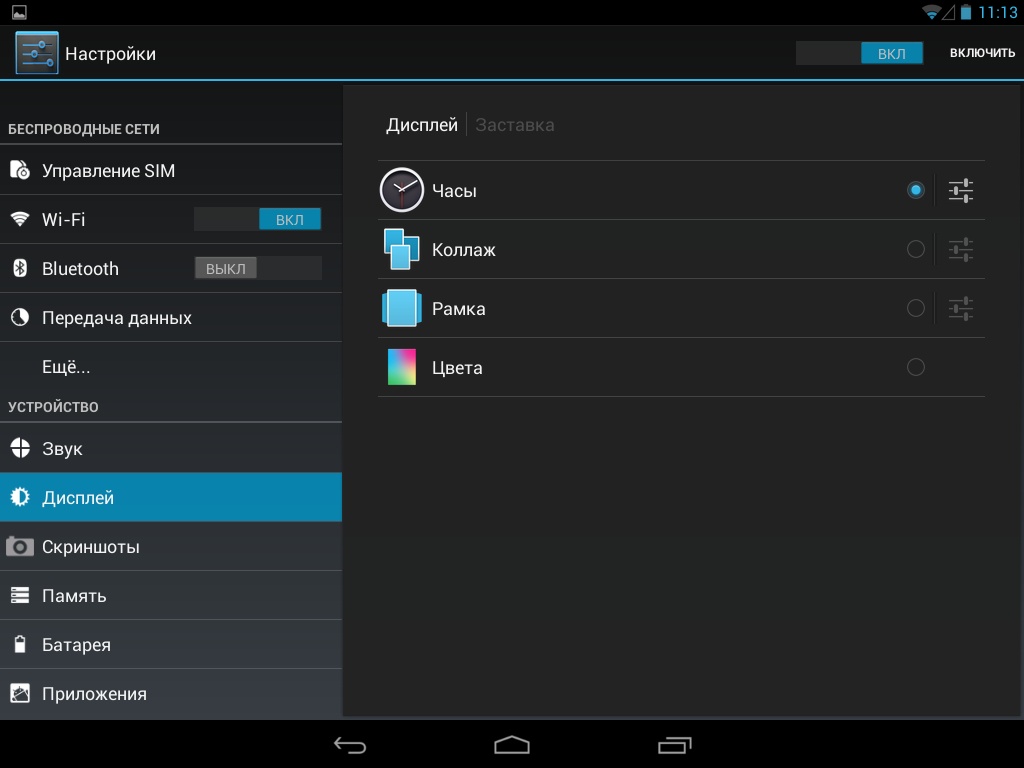The image size is (1024, 768).
Task: Tap the Часы clock icon
Action: [x=402, y=190]
